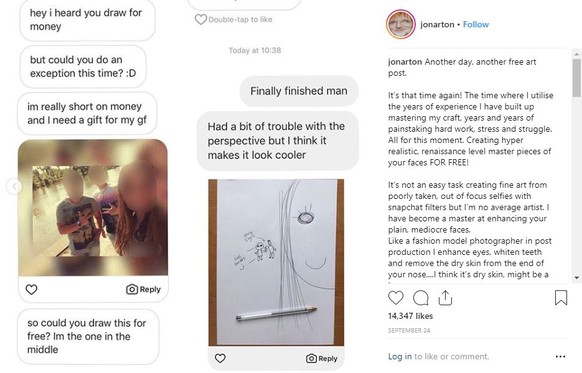
Task: Open the Log in link
Action: point(400,356)
